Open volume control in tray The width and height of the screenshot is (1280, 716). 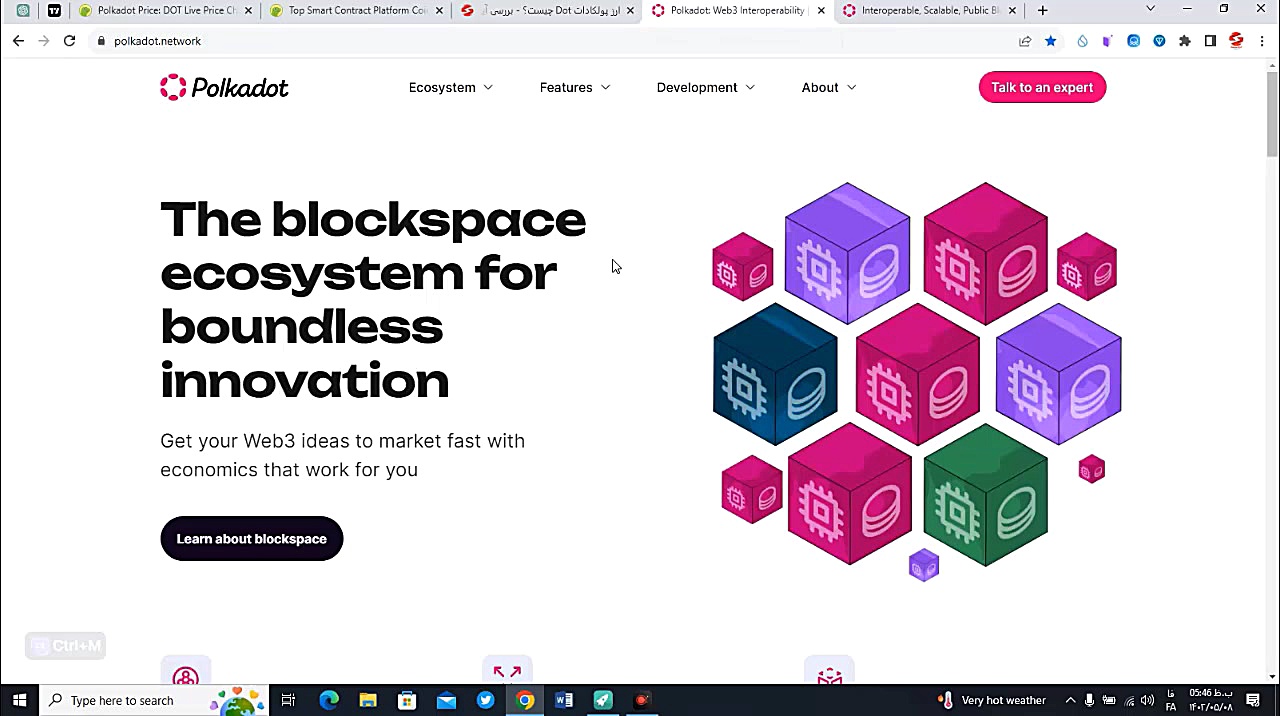click(x=1148, y=700)
